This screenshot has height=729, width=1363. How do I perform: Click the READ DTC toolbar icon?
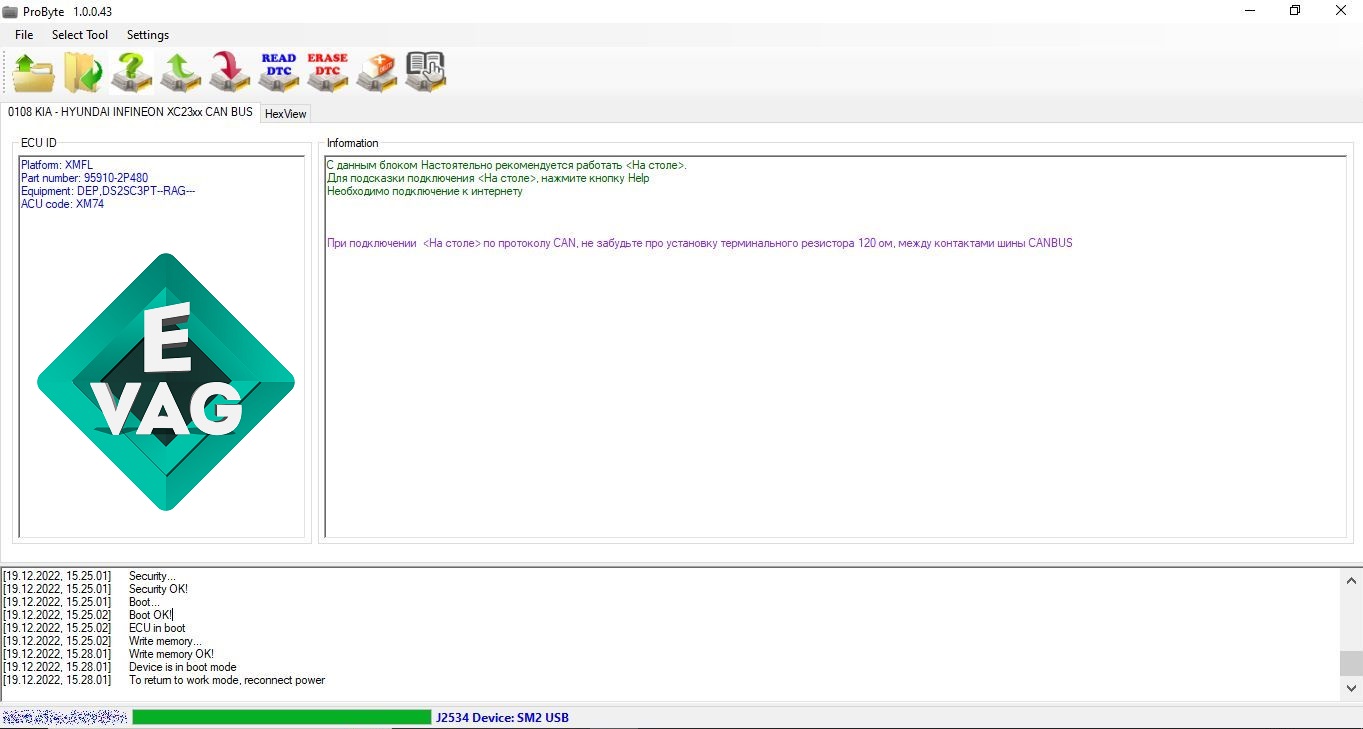point(279,73)
